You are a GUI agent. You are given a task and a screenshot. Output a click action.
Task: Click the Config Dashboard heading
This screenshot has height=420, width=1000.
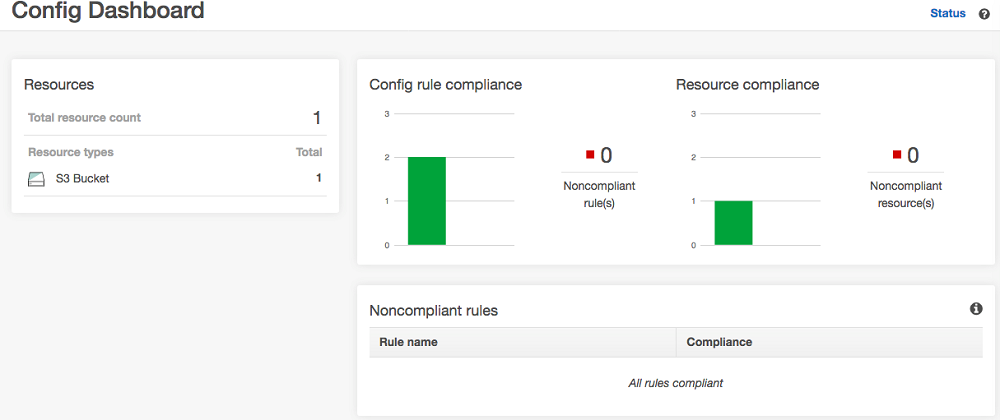108,12
